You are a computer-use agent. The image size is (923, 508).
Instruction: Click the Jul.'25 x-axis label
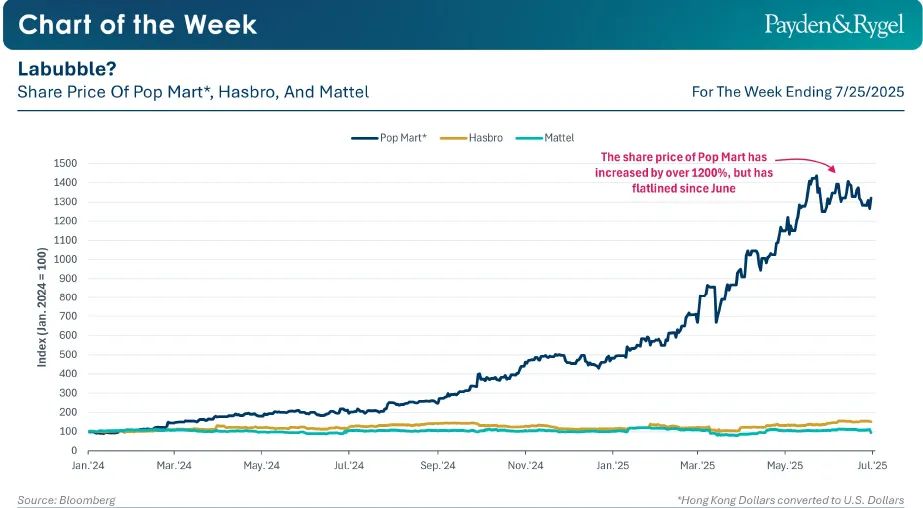[x=872, y=466]
